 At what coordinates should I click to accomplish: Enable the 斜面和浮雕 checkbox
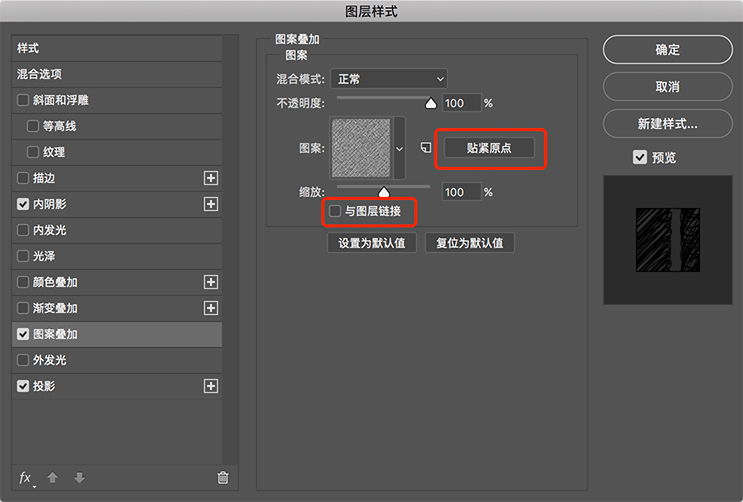[x=23, y=100]
